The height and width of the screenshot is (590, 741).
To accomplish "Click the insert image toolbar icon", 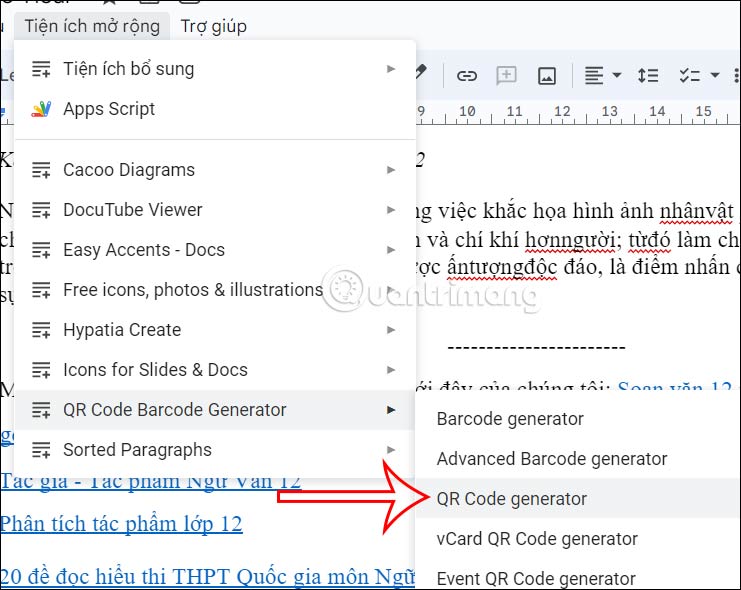I will [547, 76].
